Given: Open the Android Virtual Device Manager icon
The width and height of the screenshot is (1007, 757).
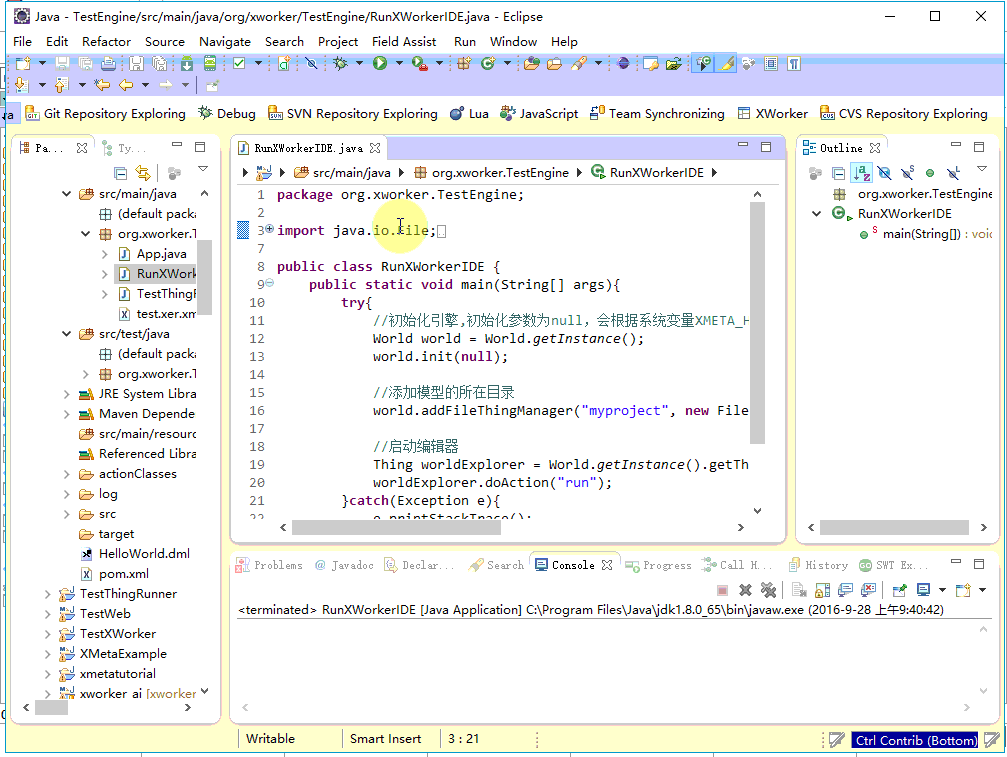Looking at the screenshot, I should [x=210, y=63].
